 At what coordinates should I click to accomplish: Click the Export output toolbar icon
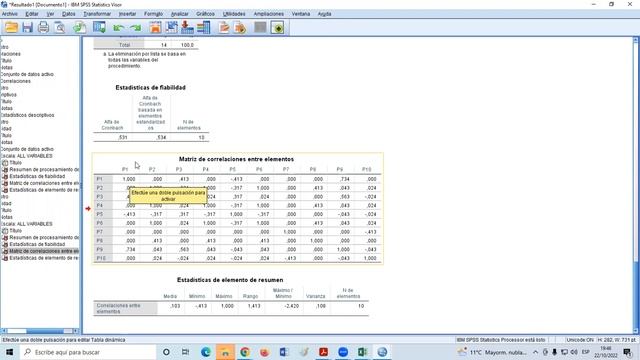(x=80, y=27)
